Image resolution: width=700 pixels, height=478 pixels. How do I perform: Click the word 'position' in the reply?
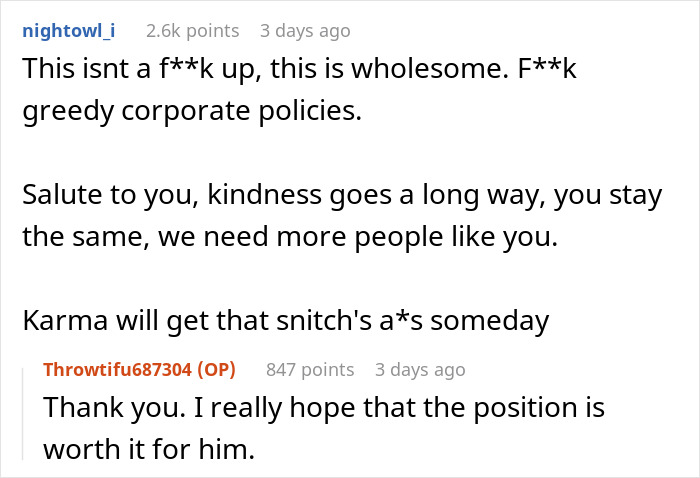pos(512,409)
